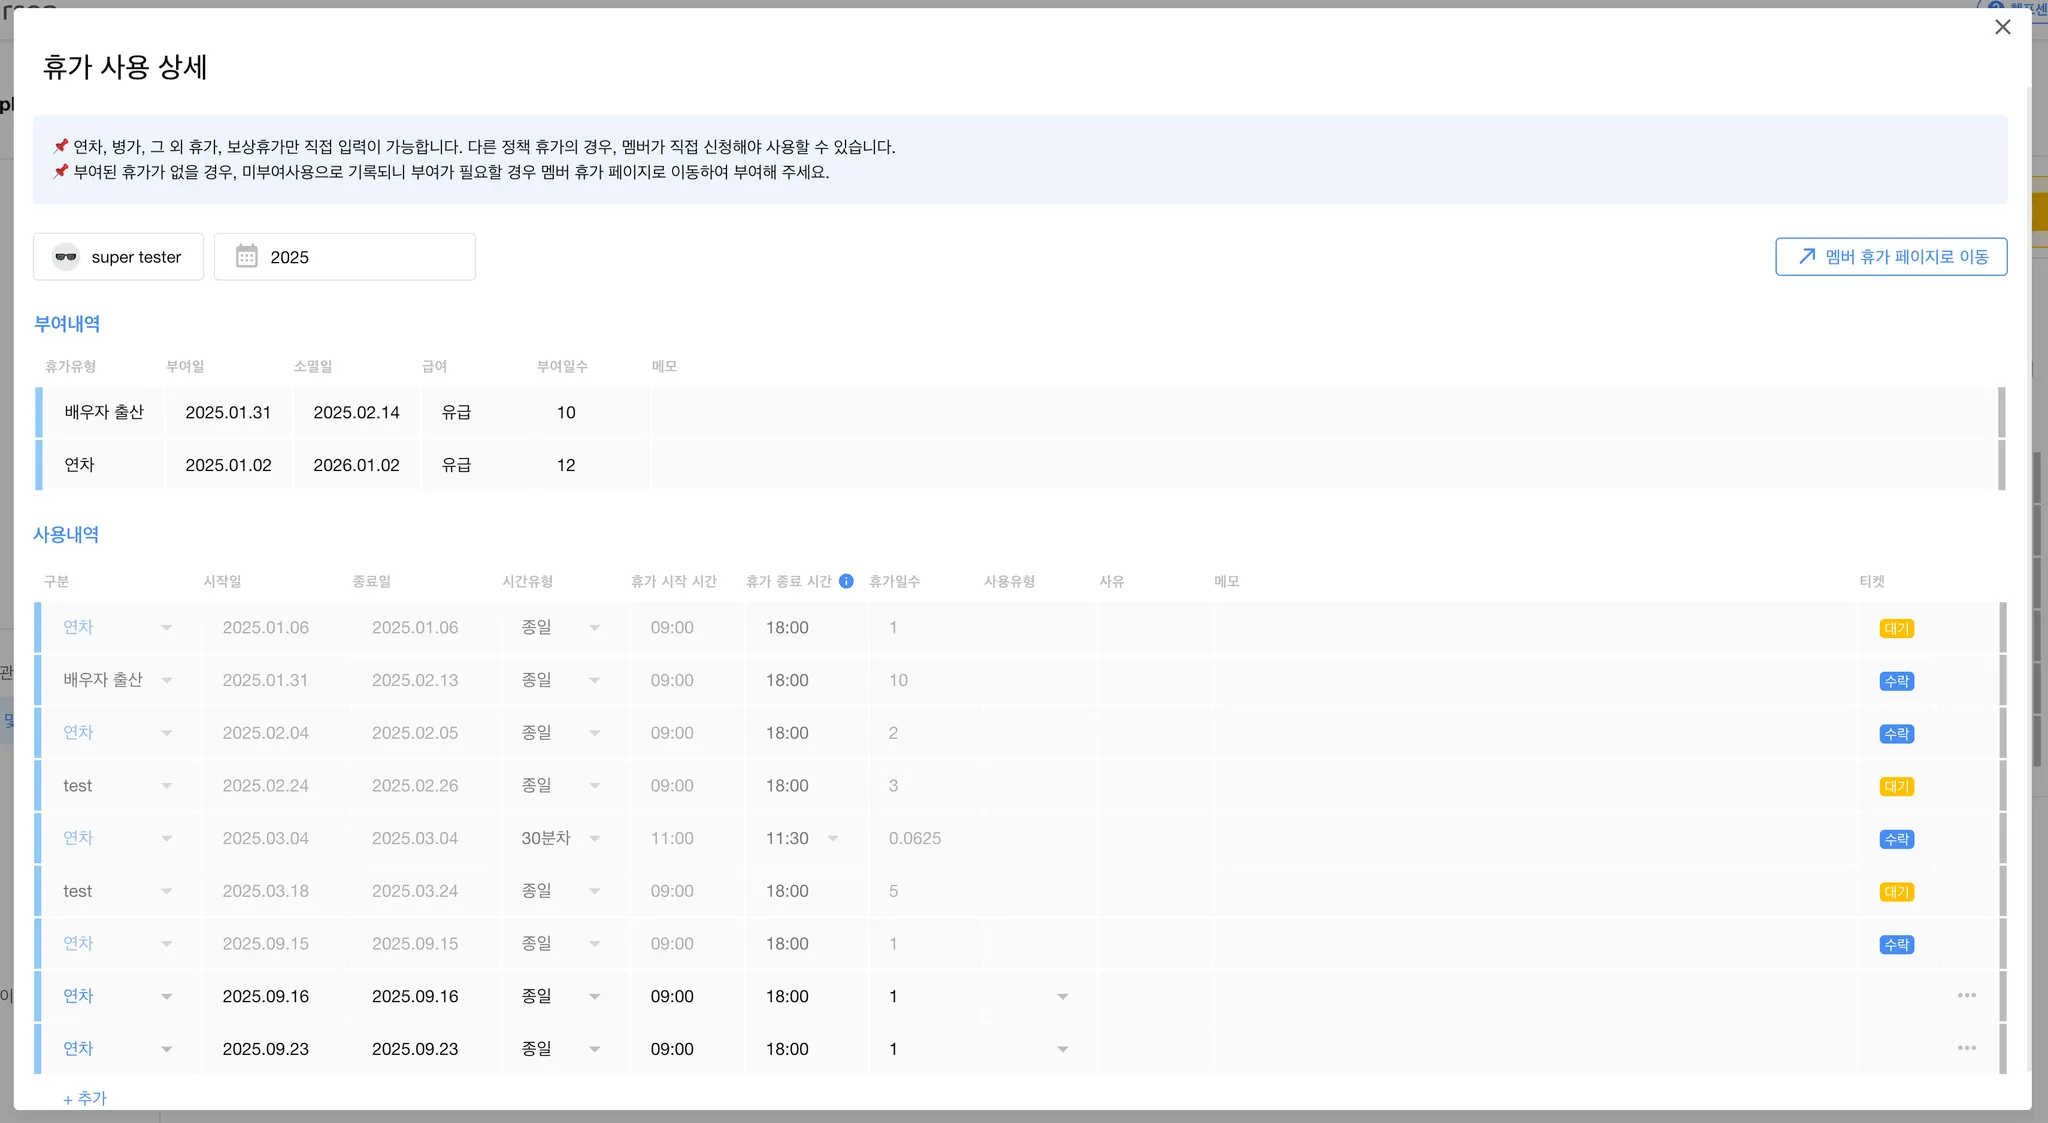This screenshot has height=1123, width=2048.
Task: Open more options for the 2025.09.16 row
Action: [x=1966, y=996]
